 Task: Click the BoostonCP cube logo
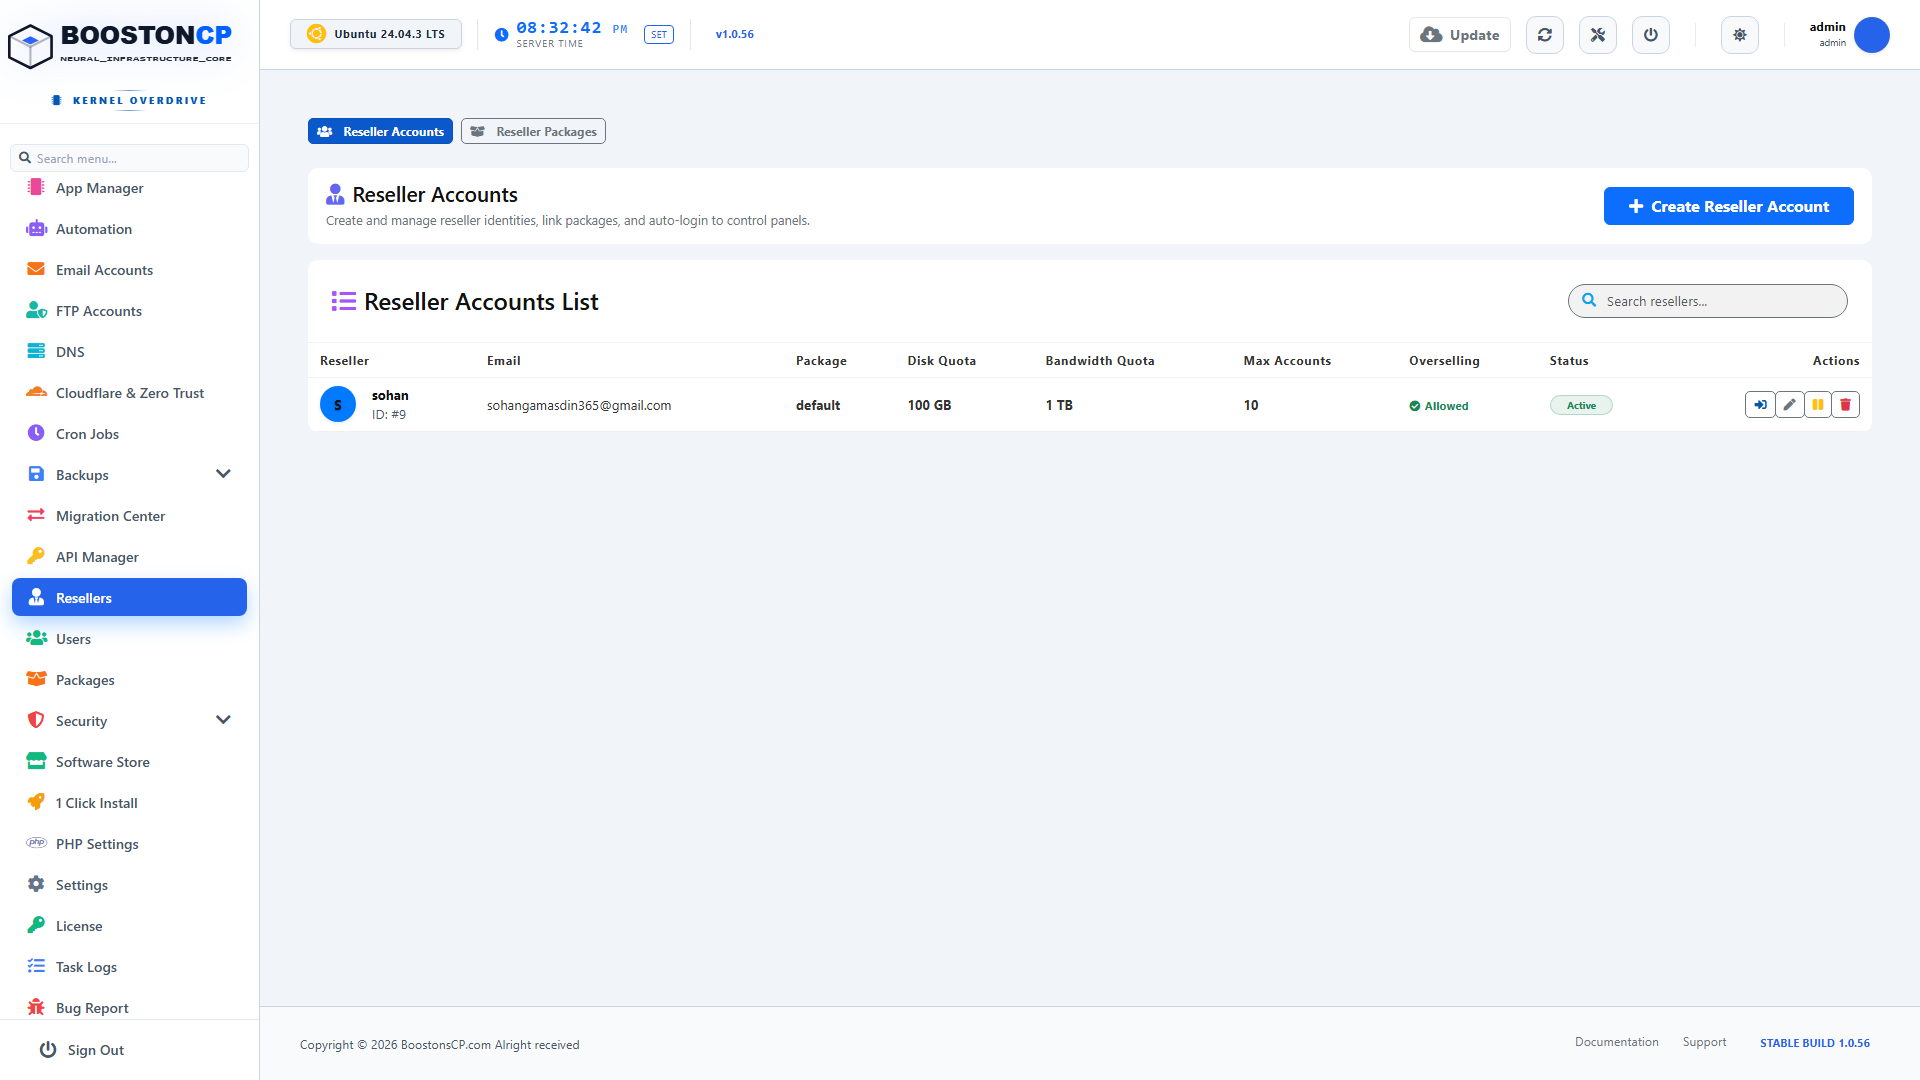30,46
